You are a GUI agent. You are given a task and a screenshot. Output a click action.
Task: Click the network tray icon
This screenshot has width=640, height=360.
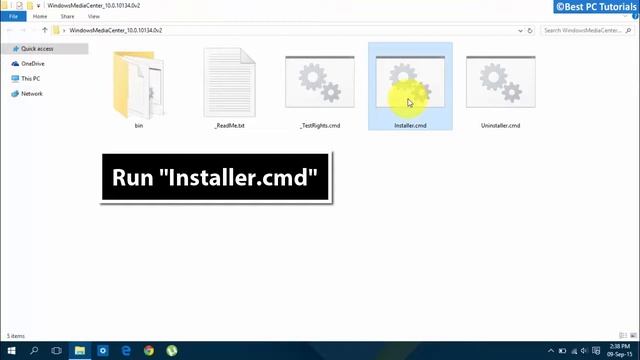(574, 351)
